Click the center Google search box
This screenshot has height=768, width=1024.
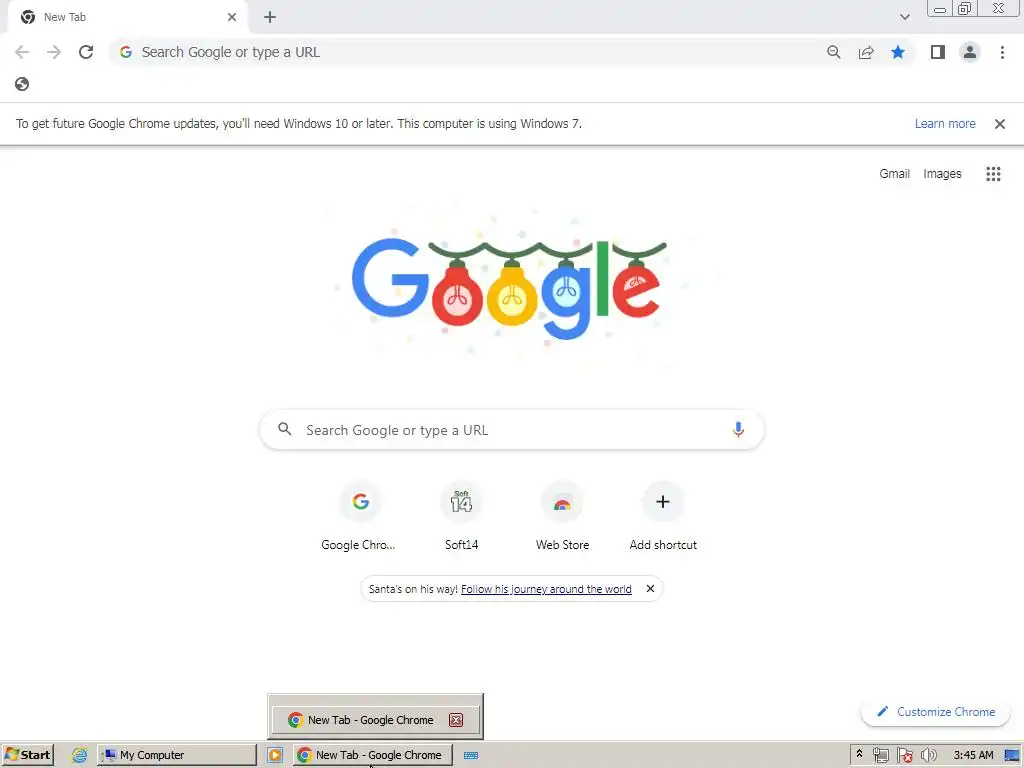coord(511,430)
